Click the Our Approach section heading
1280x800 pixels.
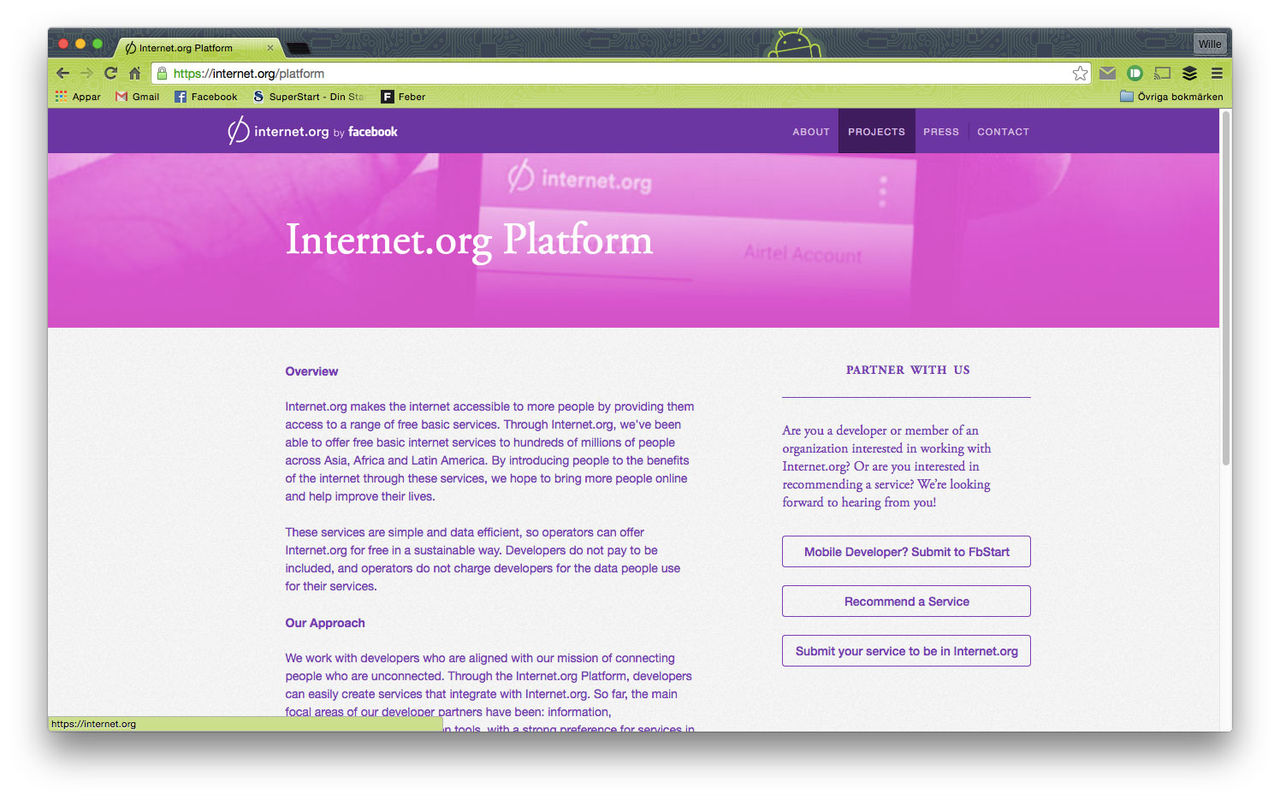point(325,623)
